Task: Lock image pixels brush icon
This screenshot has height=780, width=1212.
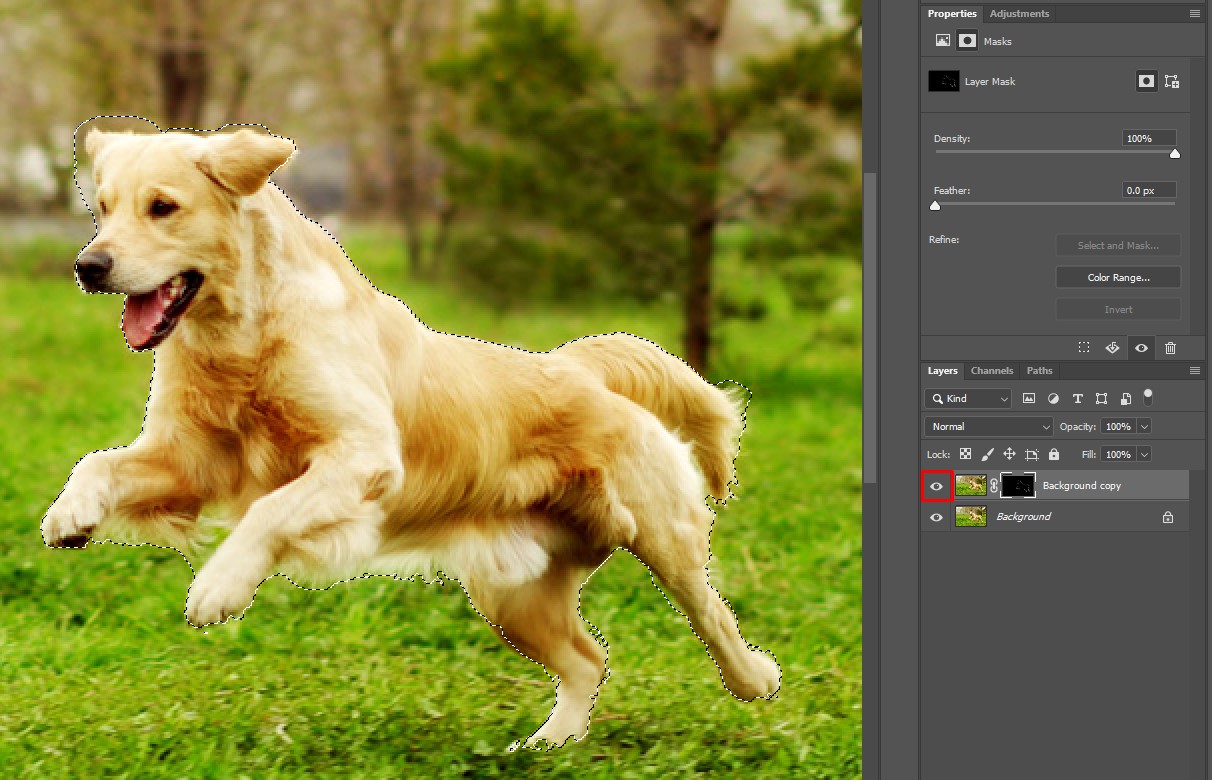Action: [987, 454]
